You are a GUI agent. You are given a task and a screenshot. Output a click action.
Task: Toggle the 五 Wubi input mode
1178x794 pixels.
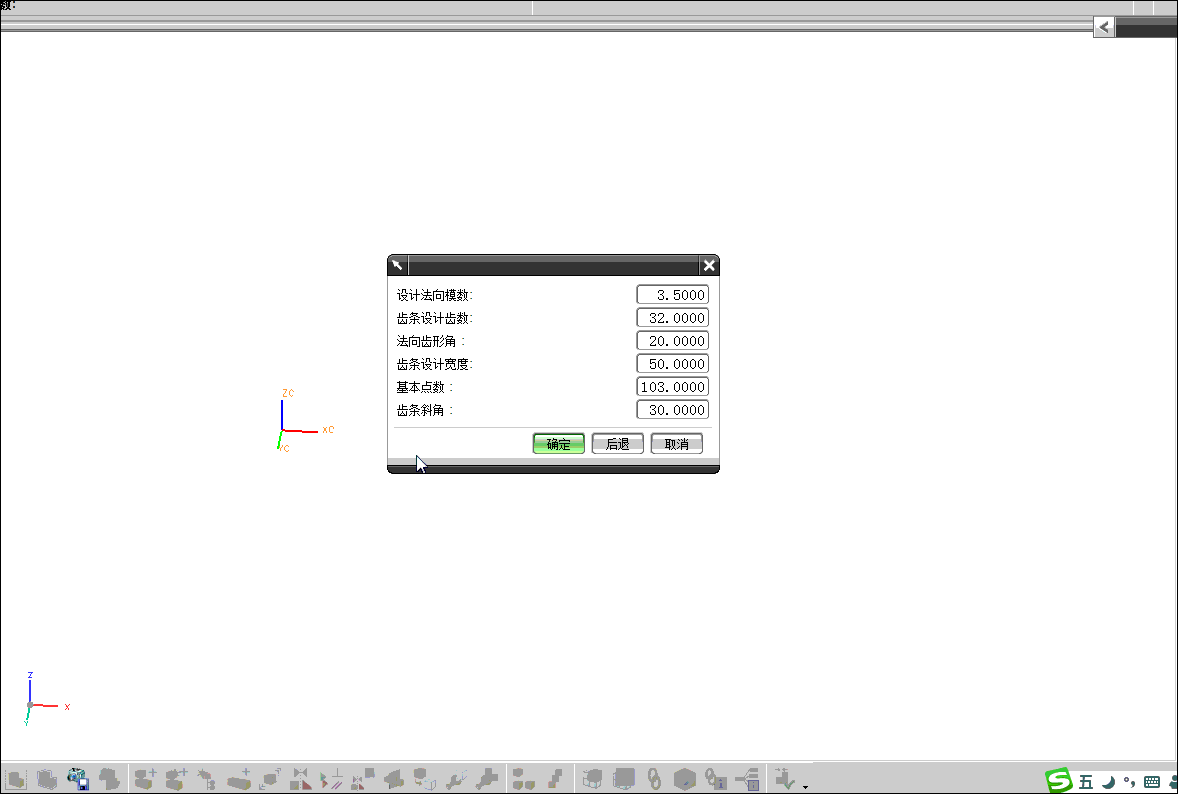tap(1086, 782)
